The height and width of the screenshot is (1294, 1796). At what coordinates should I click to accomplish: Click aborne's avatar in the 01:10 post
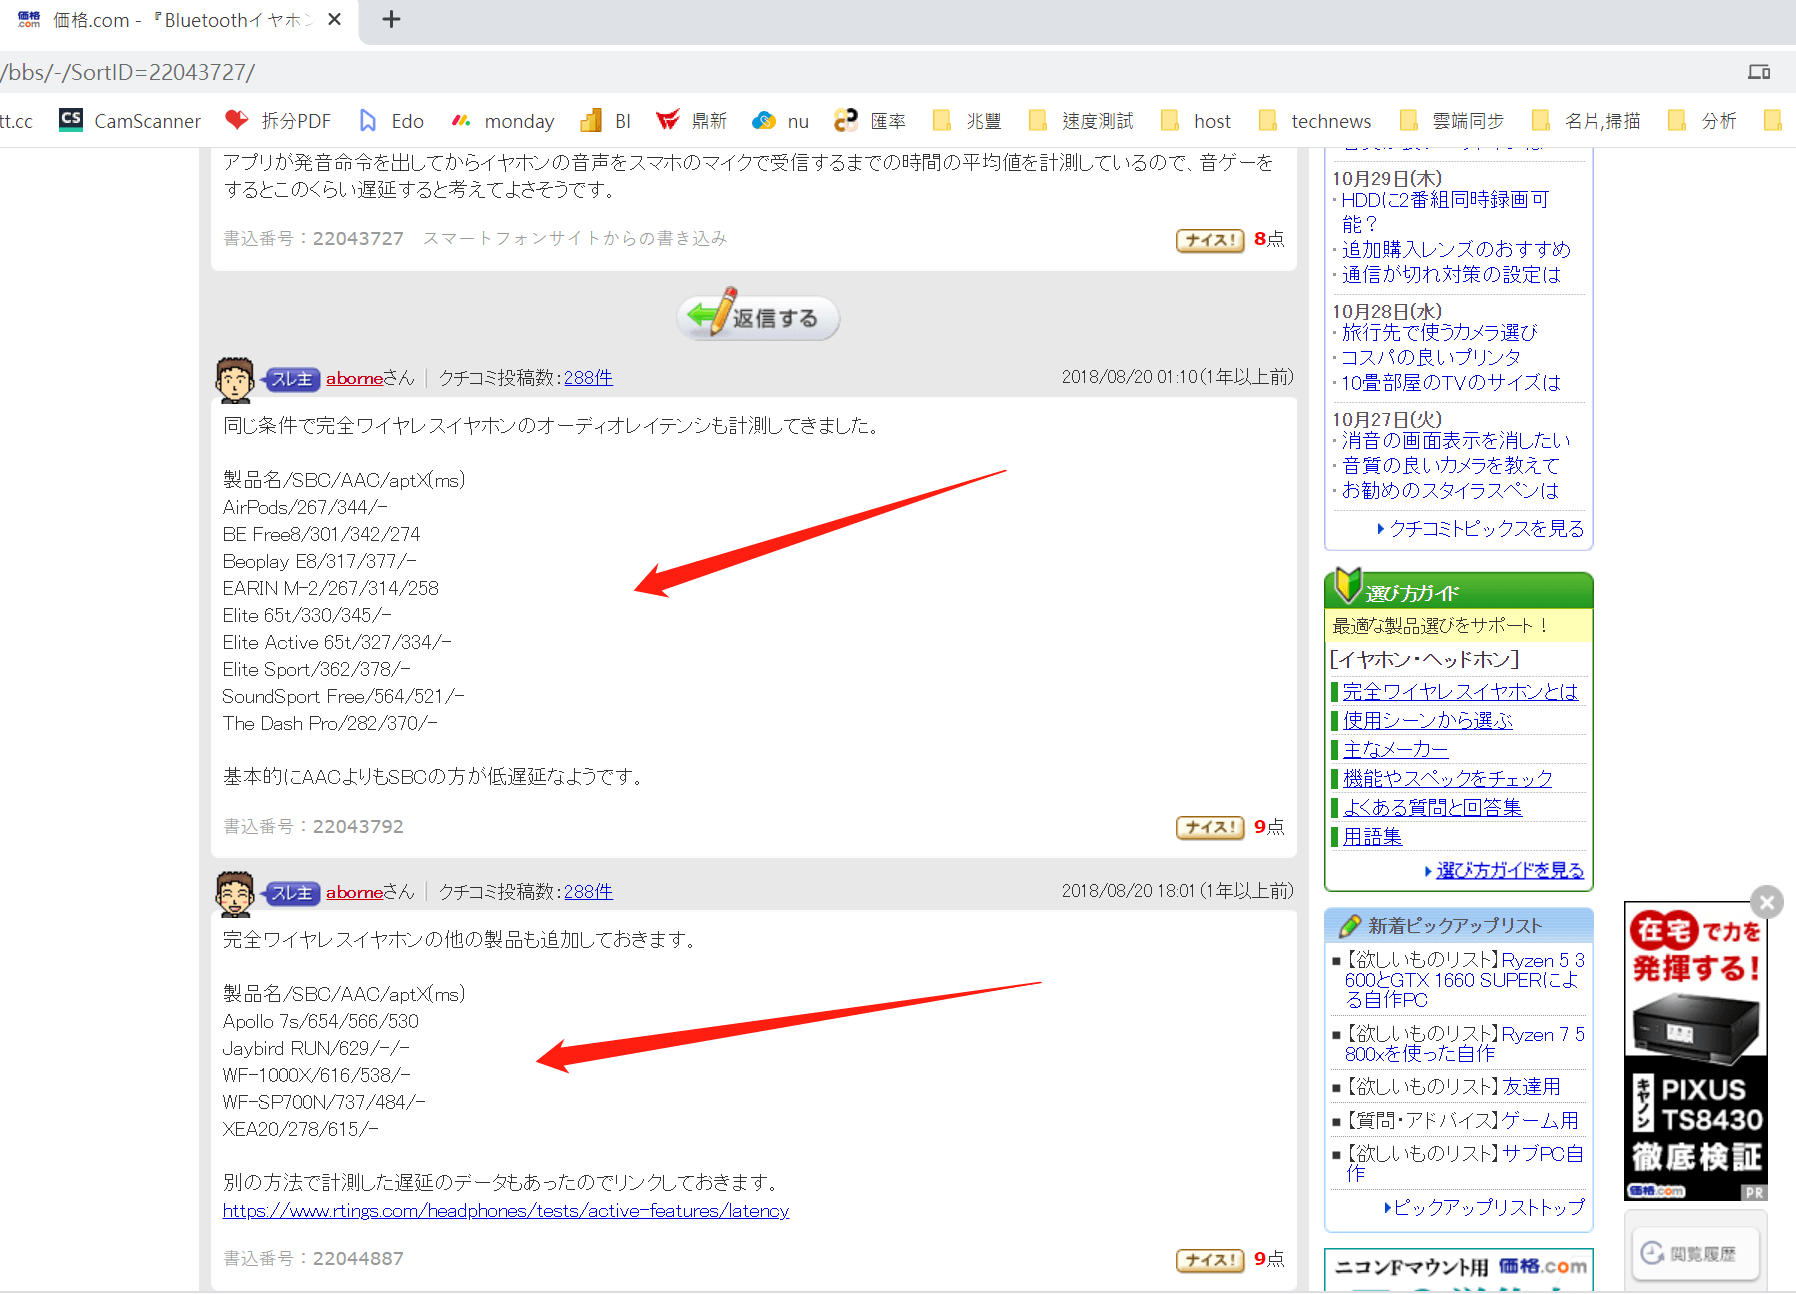(x=235, y=380)
